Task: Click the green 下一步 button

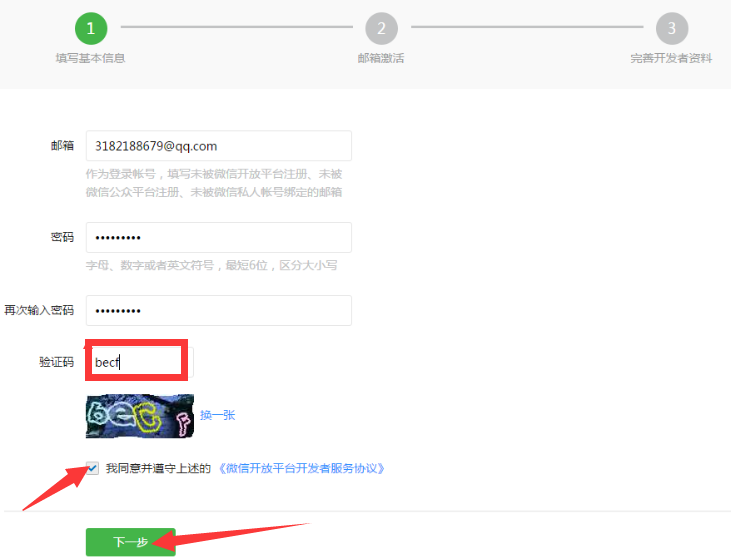Action: pos(131,542)
